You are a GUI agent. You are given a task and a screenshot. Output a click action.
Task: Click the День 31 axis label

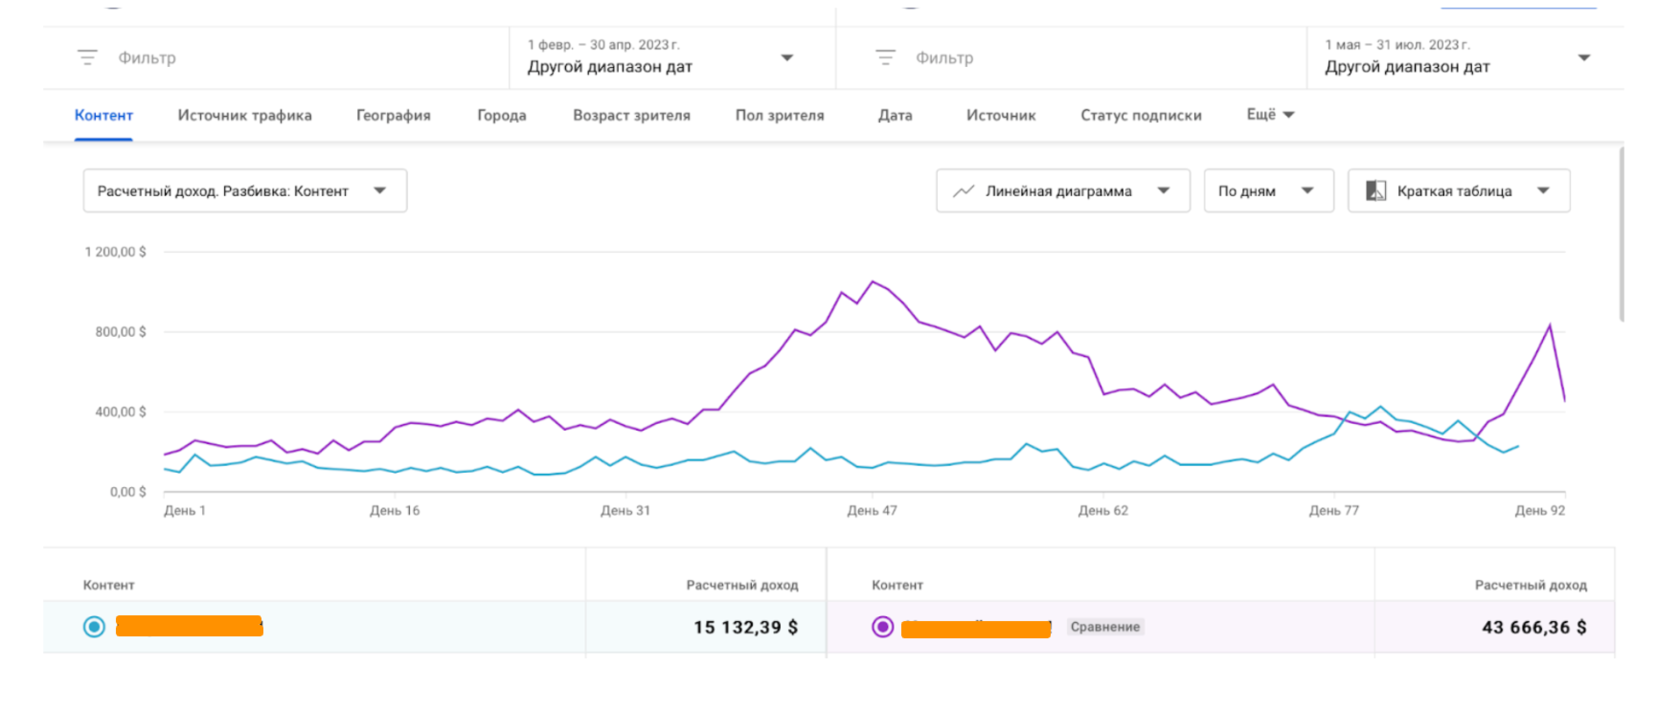pyautogui.click(x=626, y=511)
